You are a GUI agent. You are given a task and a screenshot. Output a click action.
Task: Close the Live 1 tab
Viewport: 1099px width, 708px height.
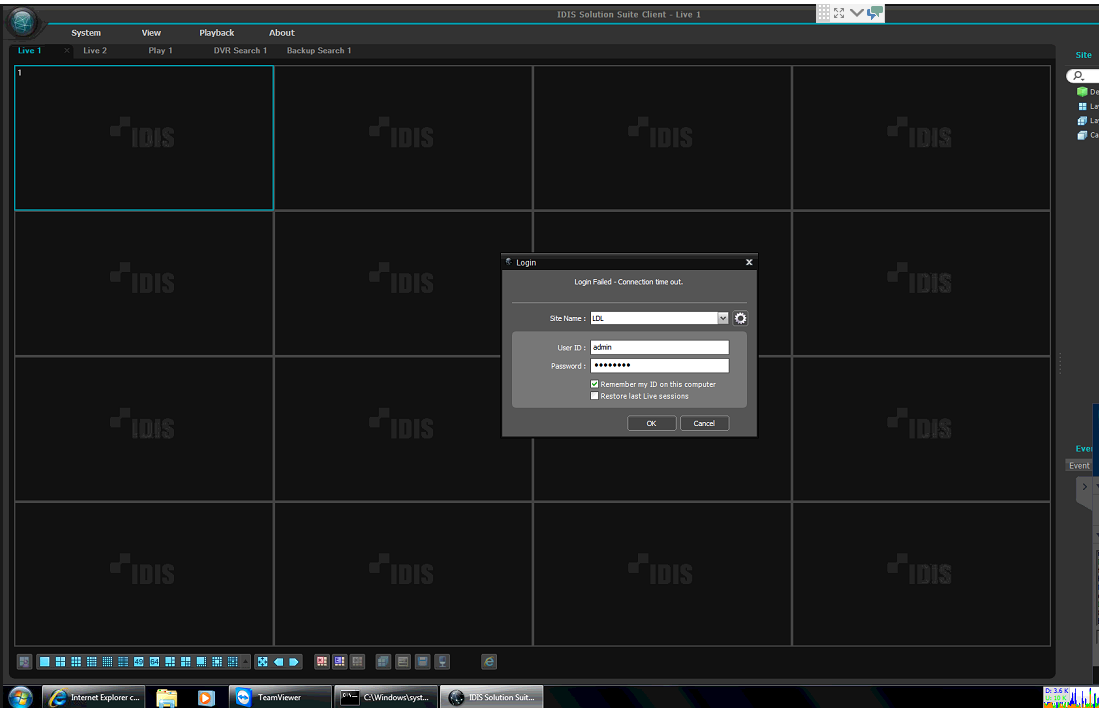pos(67,50)
